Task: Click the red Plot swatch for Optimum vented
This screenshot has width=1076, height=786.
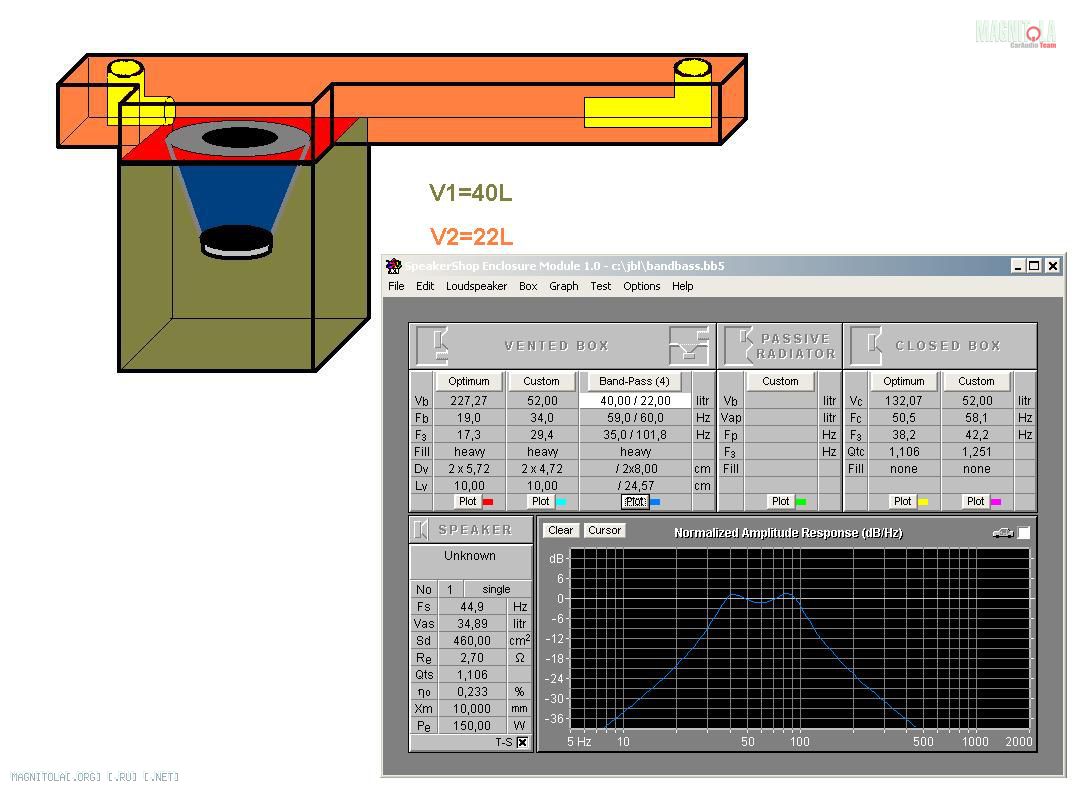Action: [488, 502]
